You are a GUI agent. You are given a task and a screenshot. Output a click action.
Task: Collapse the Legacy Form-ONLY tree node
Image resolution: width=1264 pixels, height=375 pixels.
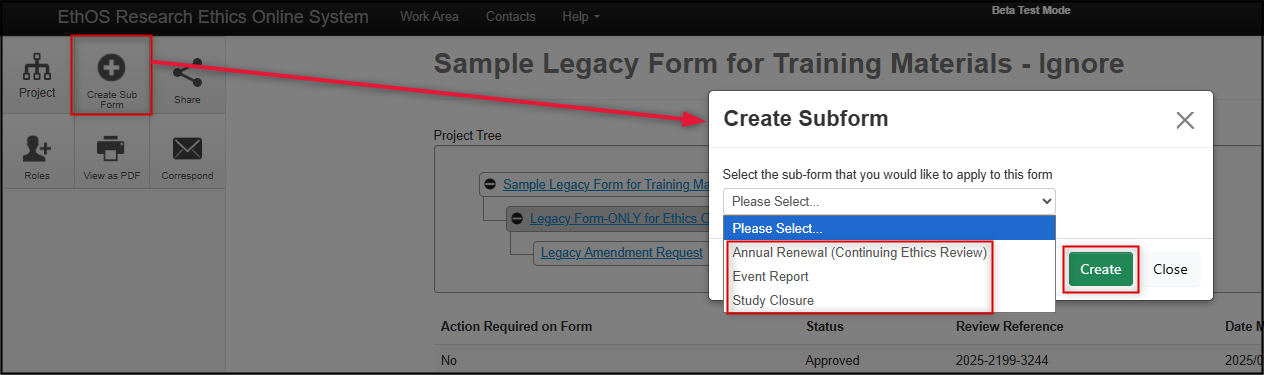pos(516,218)
